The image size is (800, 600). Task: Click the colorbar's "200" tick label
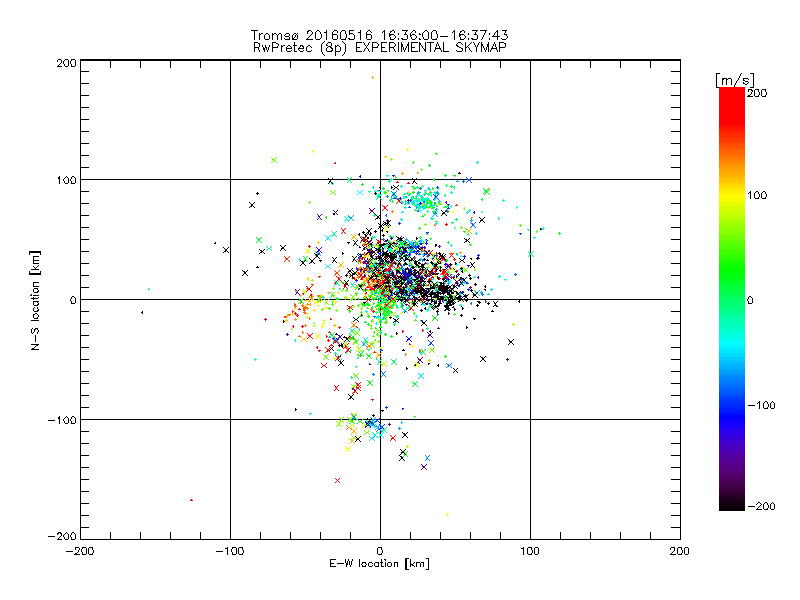coord(757,93)
